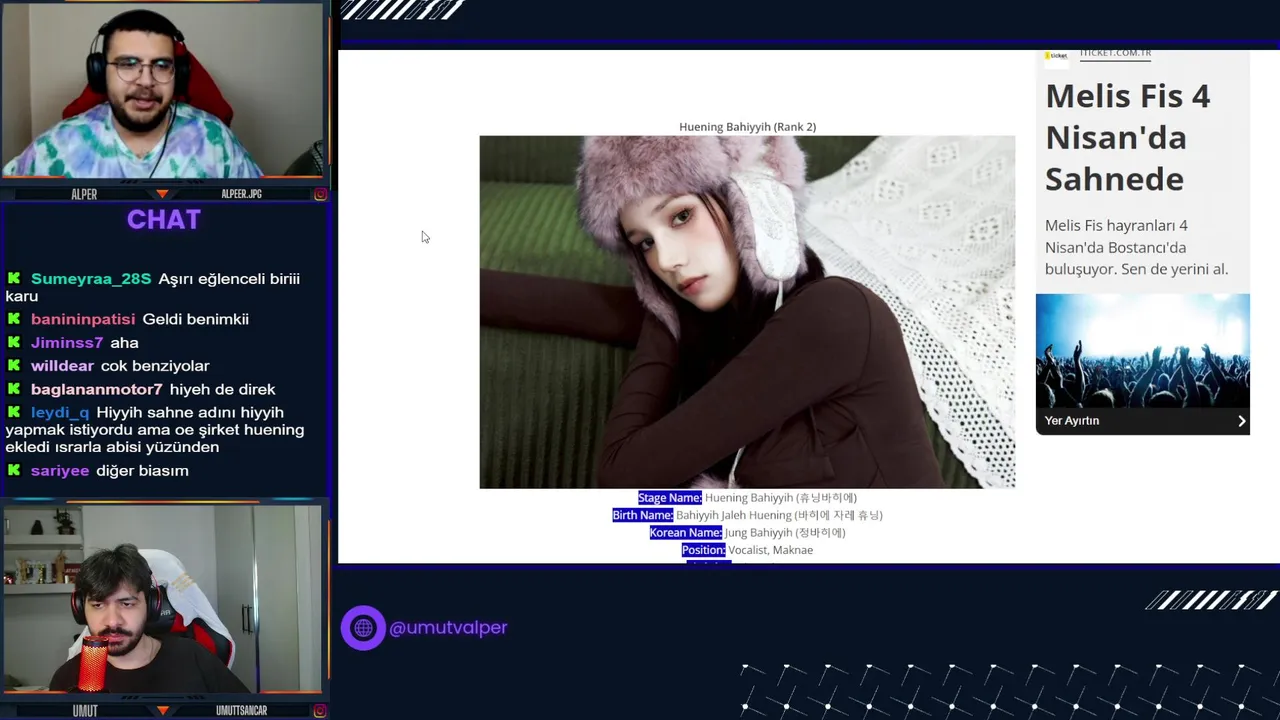
Task: Click the highlighted Korean Name: label
Action: click(x=686, y=533)
